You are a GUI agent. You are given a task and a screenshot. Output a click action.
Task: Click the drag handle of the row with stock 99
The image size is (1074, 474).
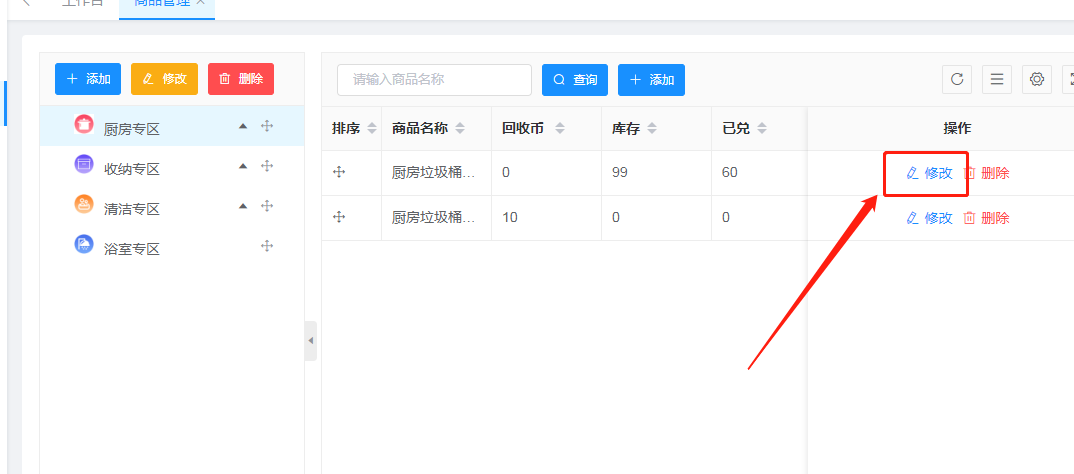click(x=339, y=172)
